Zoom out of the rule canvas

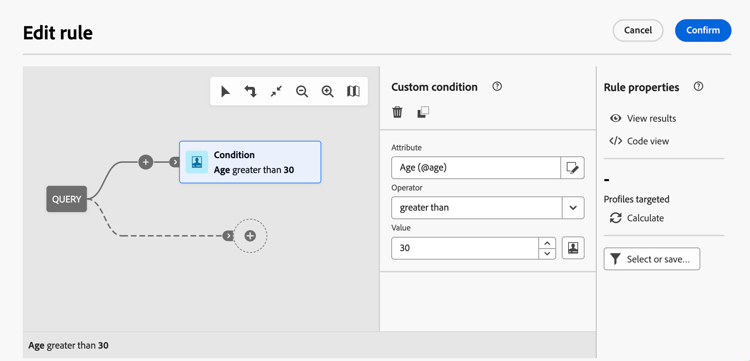point(302,91)
